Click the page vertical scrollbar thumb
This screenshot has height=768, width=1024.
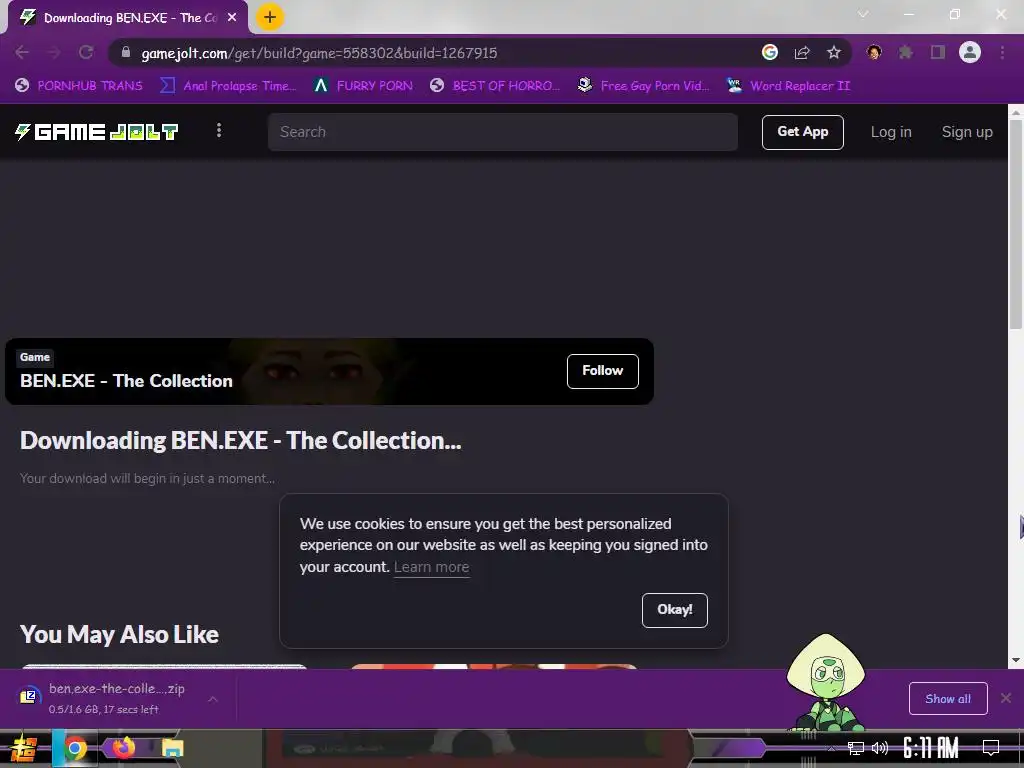(1016, 224)
